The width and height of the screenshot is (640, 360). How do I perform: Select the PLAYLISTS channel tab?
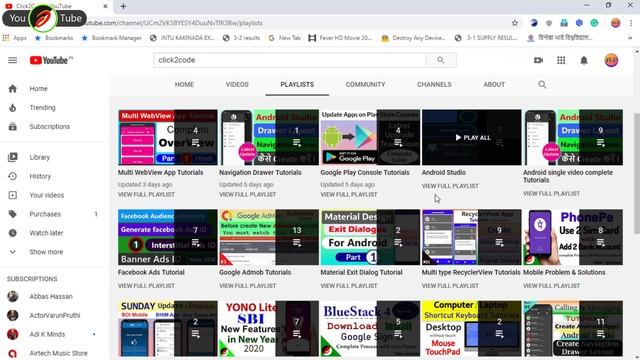(297, 84)
